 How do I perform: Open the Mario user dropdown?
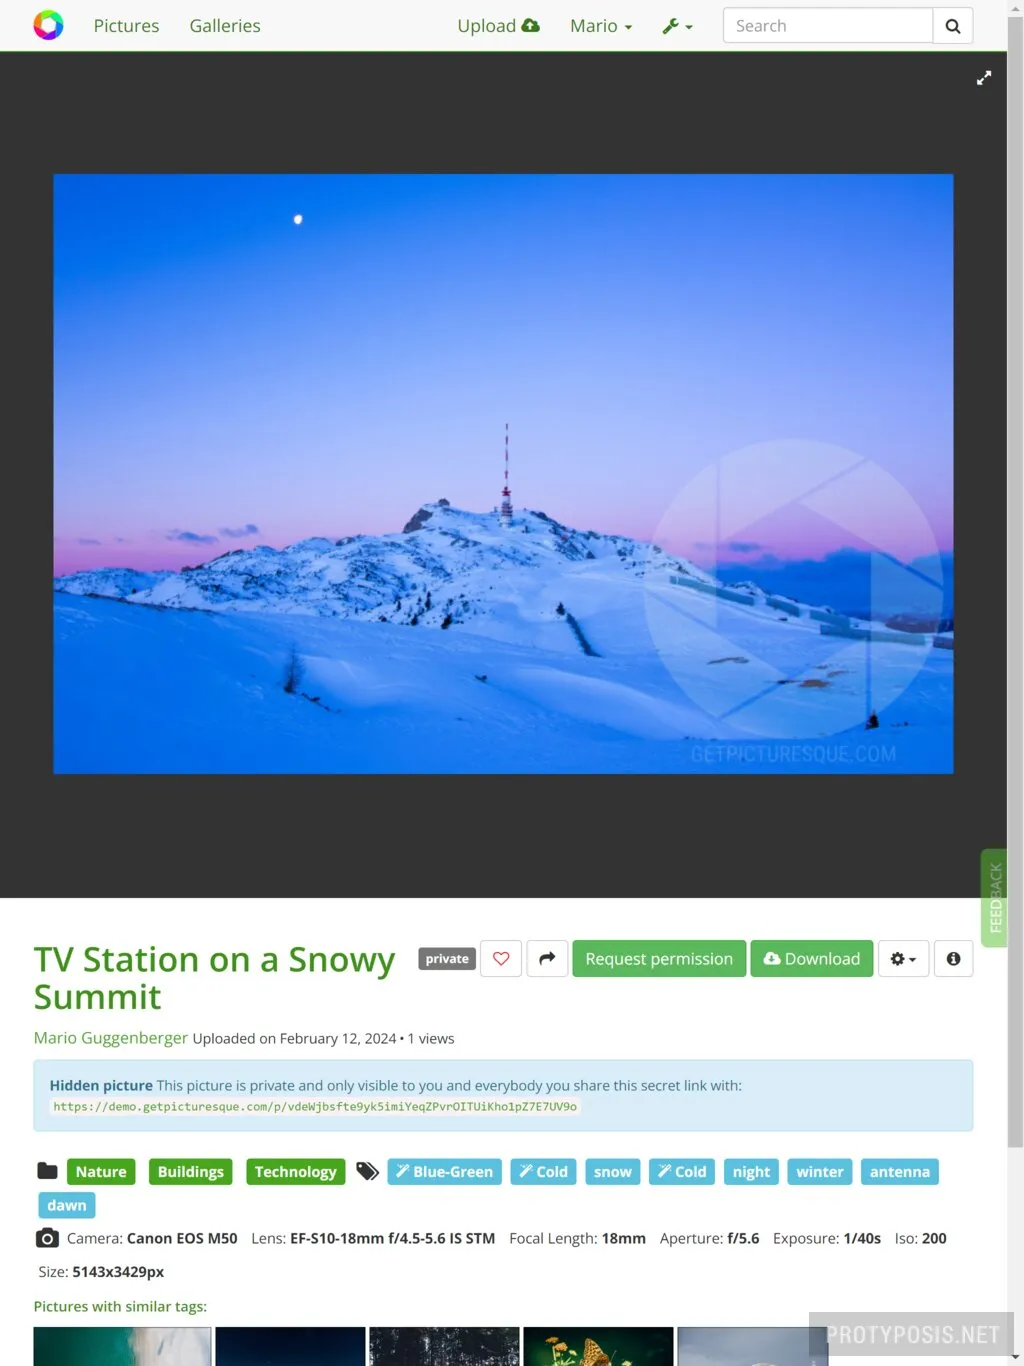coord(601,26)
